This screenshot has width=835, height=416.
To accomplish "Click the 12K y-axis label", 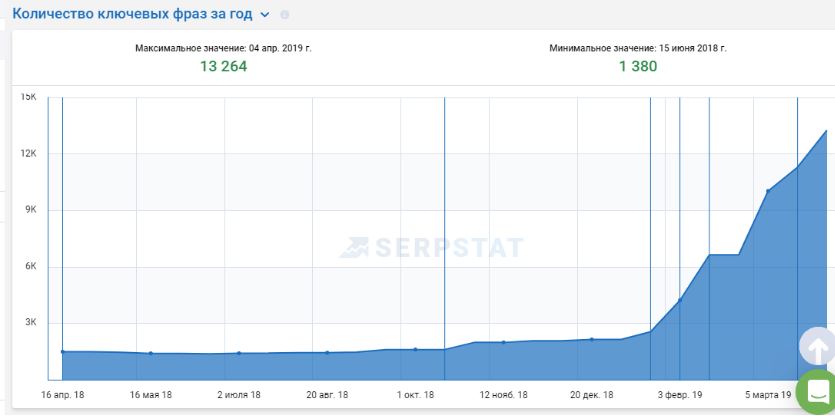I will click(29, 153).
